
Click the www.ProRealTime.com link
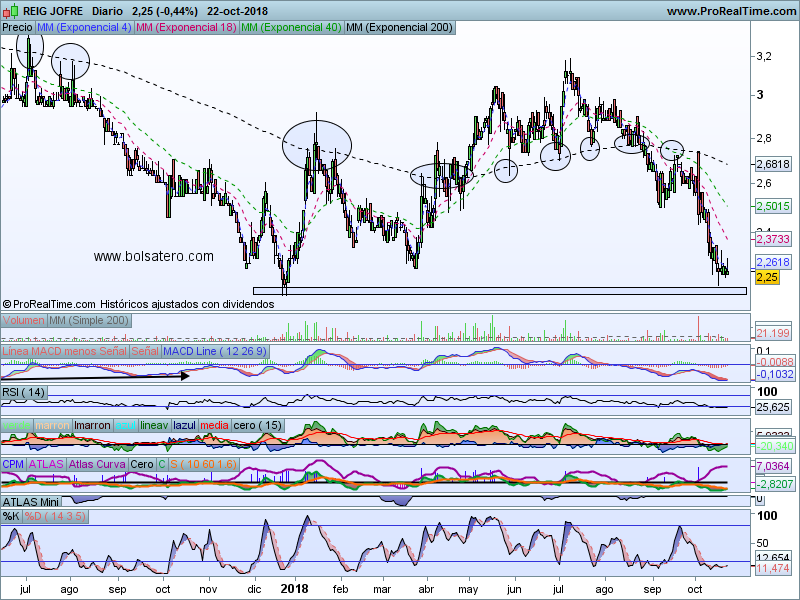coord(730,11)
